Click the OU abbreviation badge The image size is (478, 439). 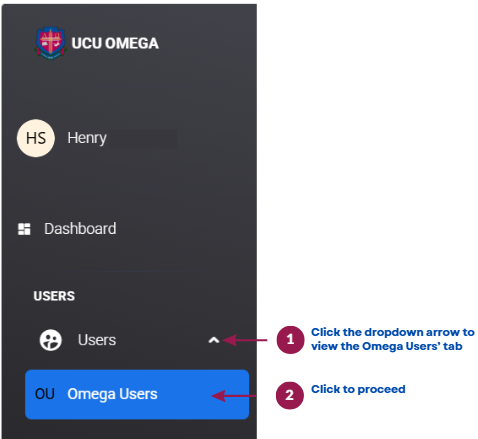(45, 394)
